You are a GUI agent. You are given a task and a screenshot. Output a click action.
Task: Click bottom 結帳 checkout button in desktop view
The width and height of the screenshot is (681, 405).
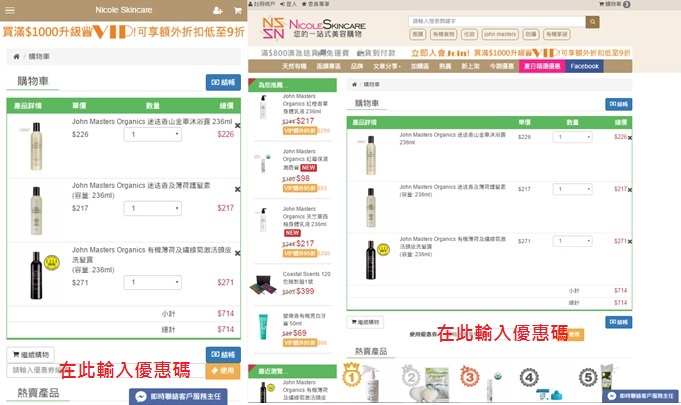pyautogui.click(x=618, y=322)
